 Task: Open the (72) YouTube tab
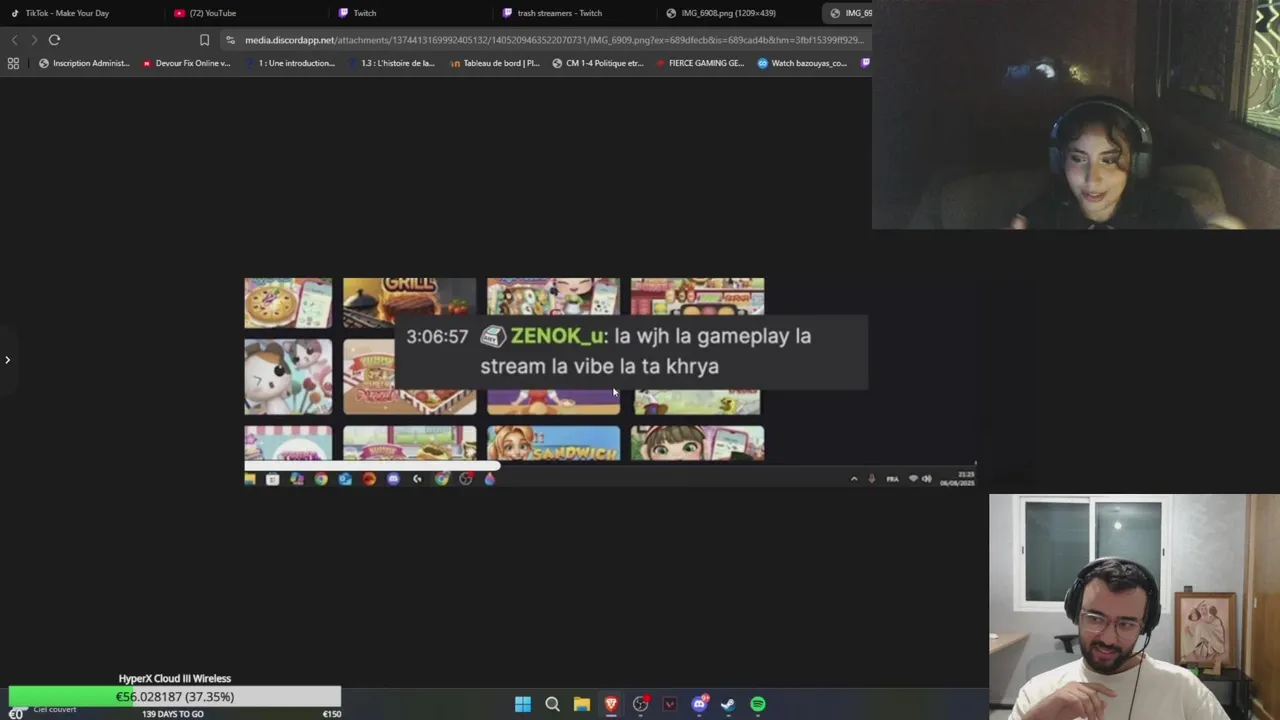coord(205,13)
